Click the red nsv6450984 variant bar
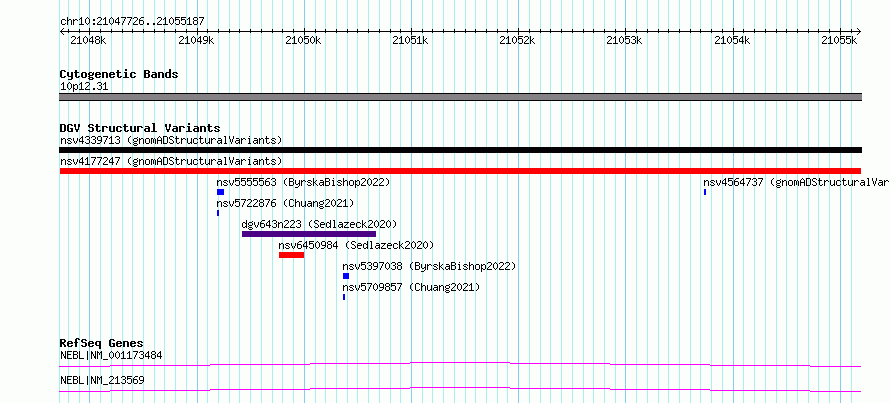Screen dimensions: 890x403 click(x=291, y=255)
